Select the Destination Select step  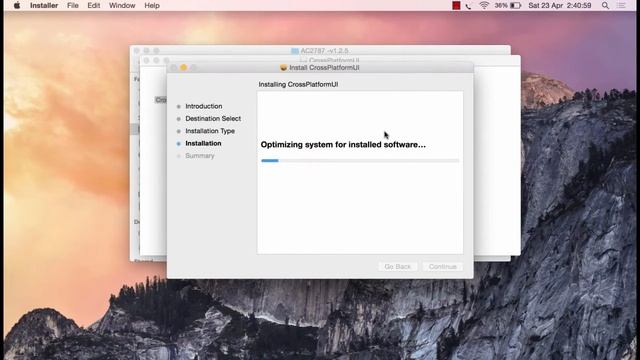point(213,118)
